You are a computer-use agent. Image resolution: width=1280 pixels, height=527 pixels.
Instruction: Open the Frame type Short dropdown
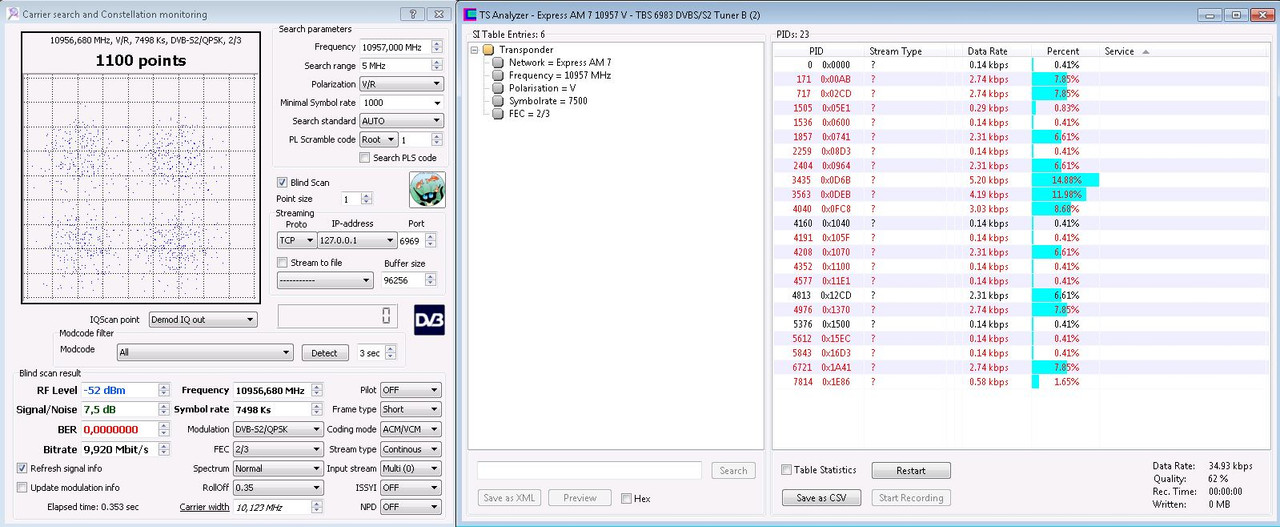[410, 409]
